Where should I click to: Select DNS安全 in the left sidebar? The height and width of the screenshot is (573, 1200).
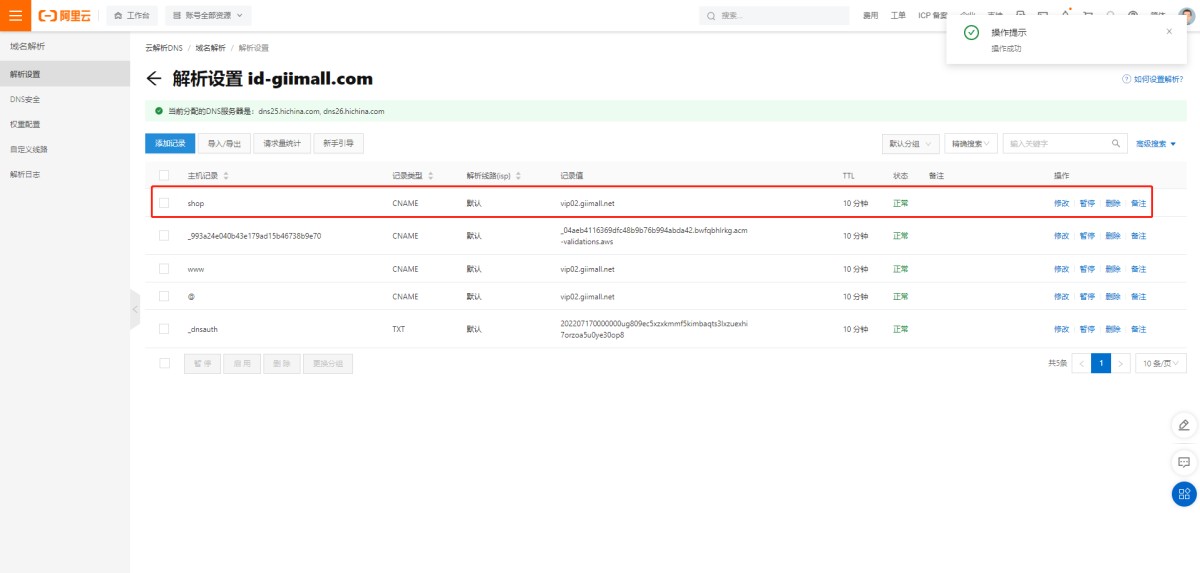click(x=25, y=99)
